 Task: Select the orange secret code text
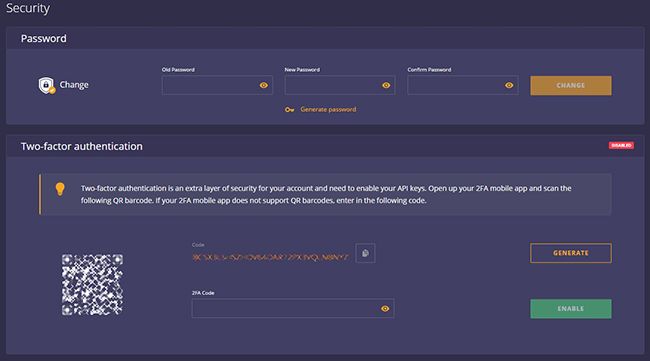point(270,257)
